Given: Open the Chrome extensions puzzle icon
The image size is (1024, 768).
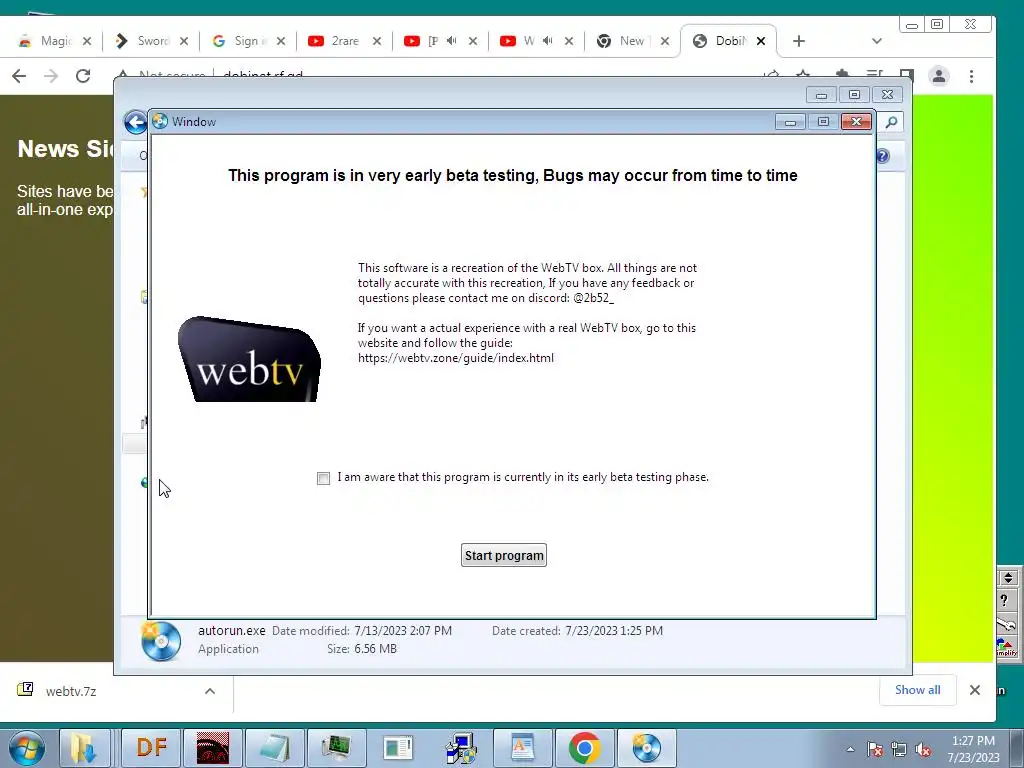Looking at the screenshot, I should click(842, 74).
